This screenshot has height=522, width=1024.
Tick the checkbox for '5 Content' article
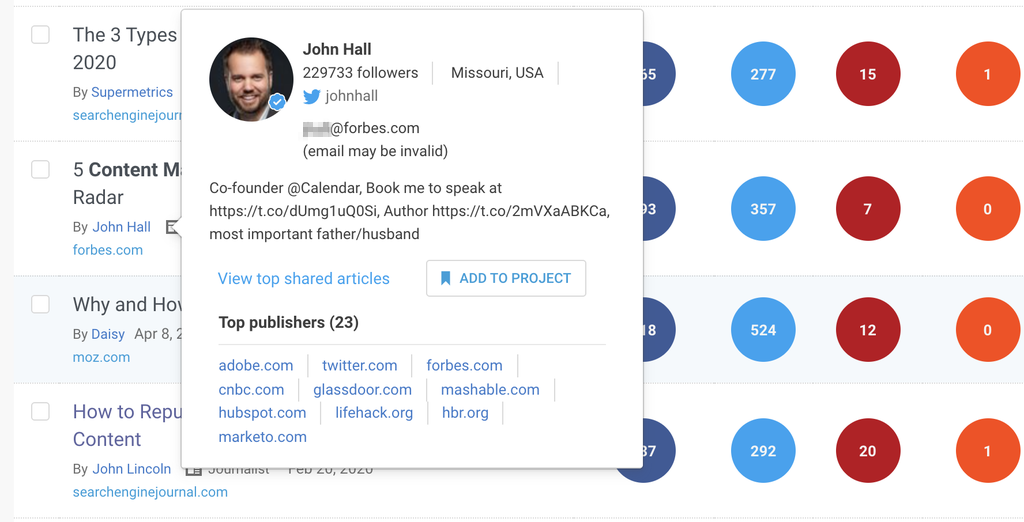coord(40,170)
